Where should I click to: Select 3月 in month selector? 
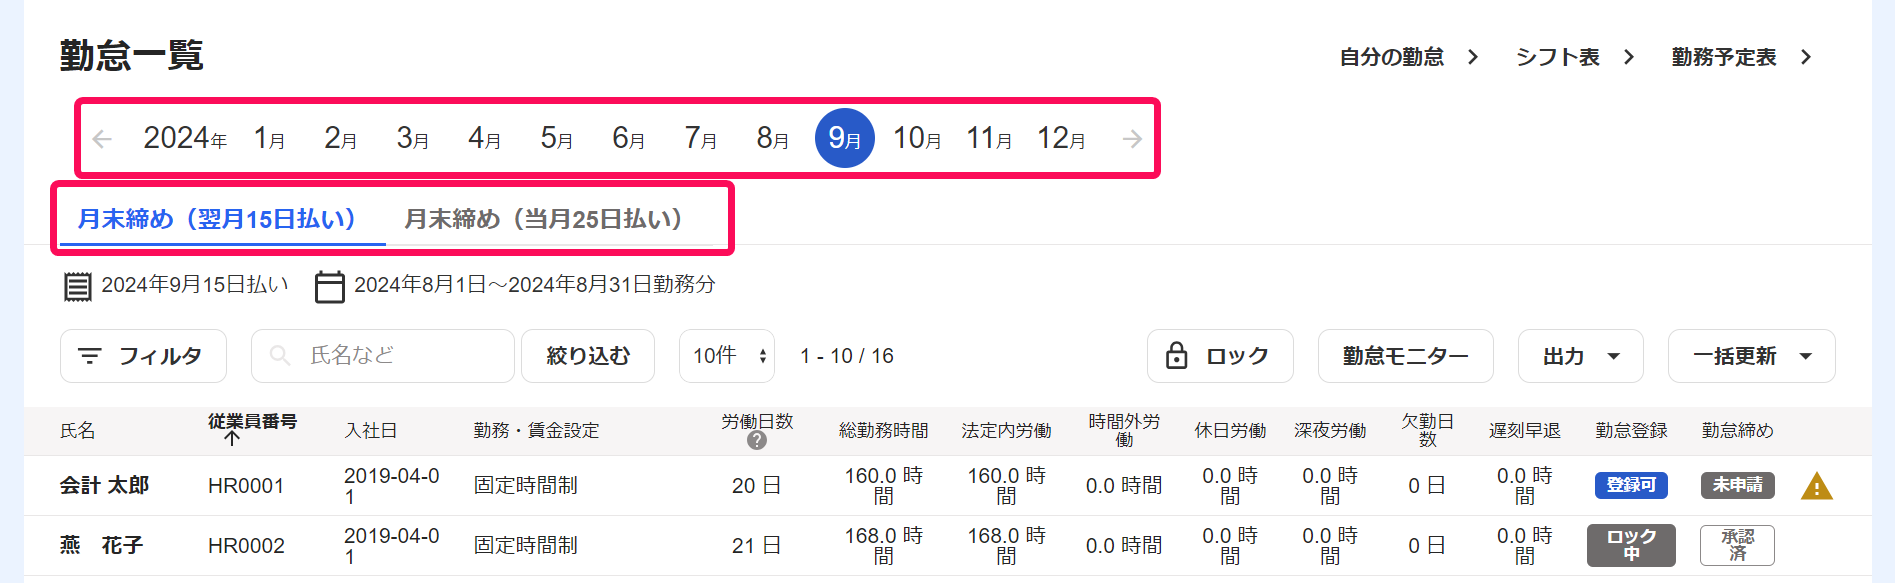(412, 138)
